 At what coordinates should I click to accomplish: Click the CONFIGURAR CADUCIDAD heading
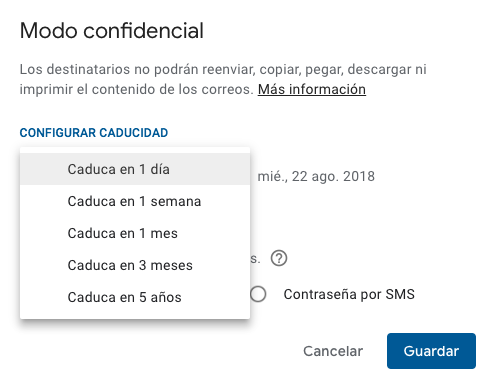[94, 133]
